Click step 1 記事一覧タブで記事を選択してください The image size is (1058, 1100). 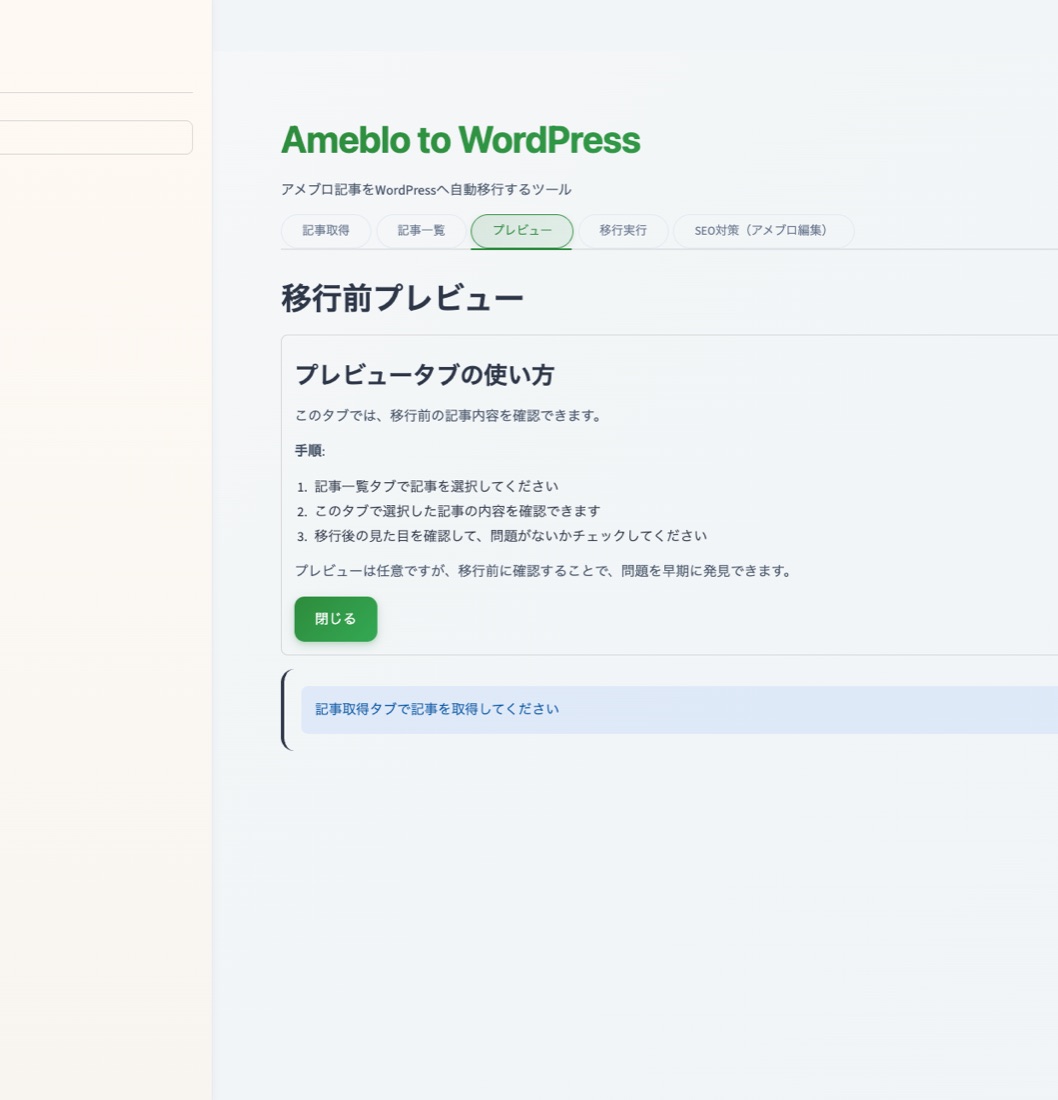pos(436,486)
